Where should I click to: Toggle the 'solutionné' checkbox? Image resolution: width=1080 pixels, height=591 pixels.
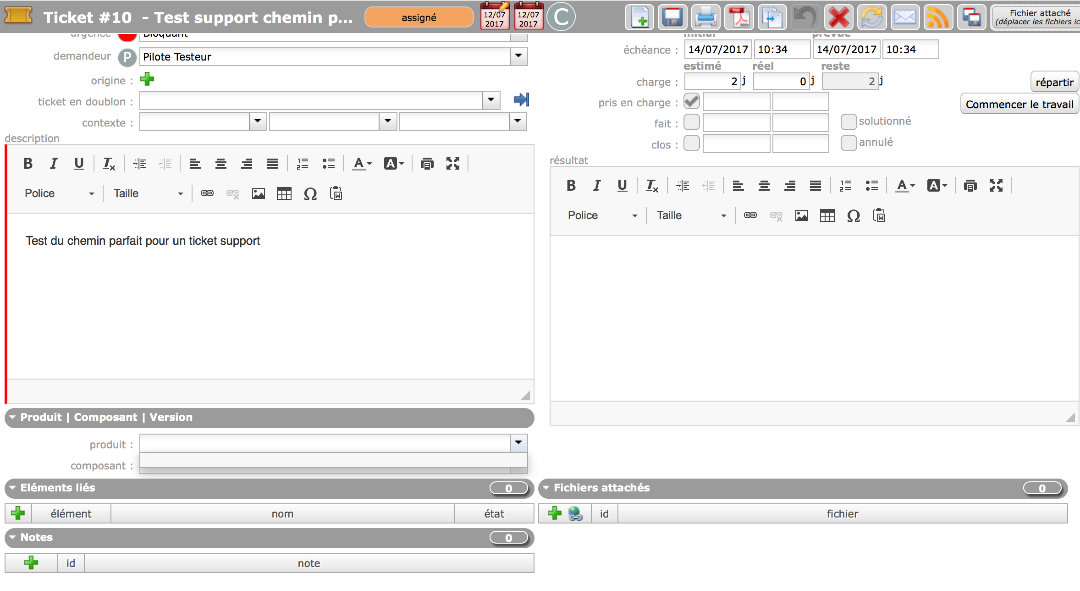[x=849, y=122]
